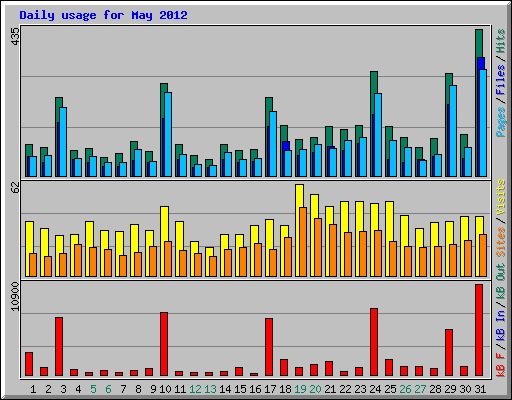Viewport: 512px width, 400px height.
Task: Click the red kB bar for day 31
Action: coord(479,330)
